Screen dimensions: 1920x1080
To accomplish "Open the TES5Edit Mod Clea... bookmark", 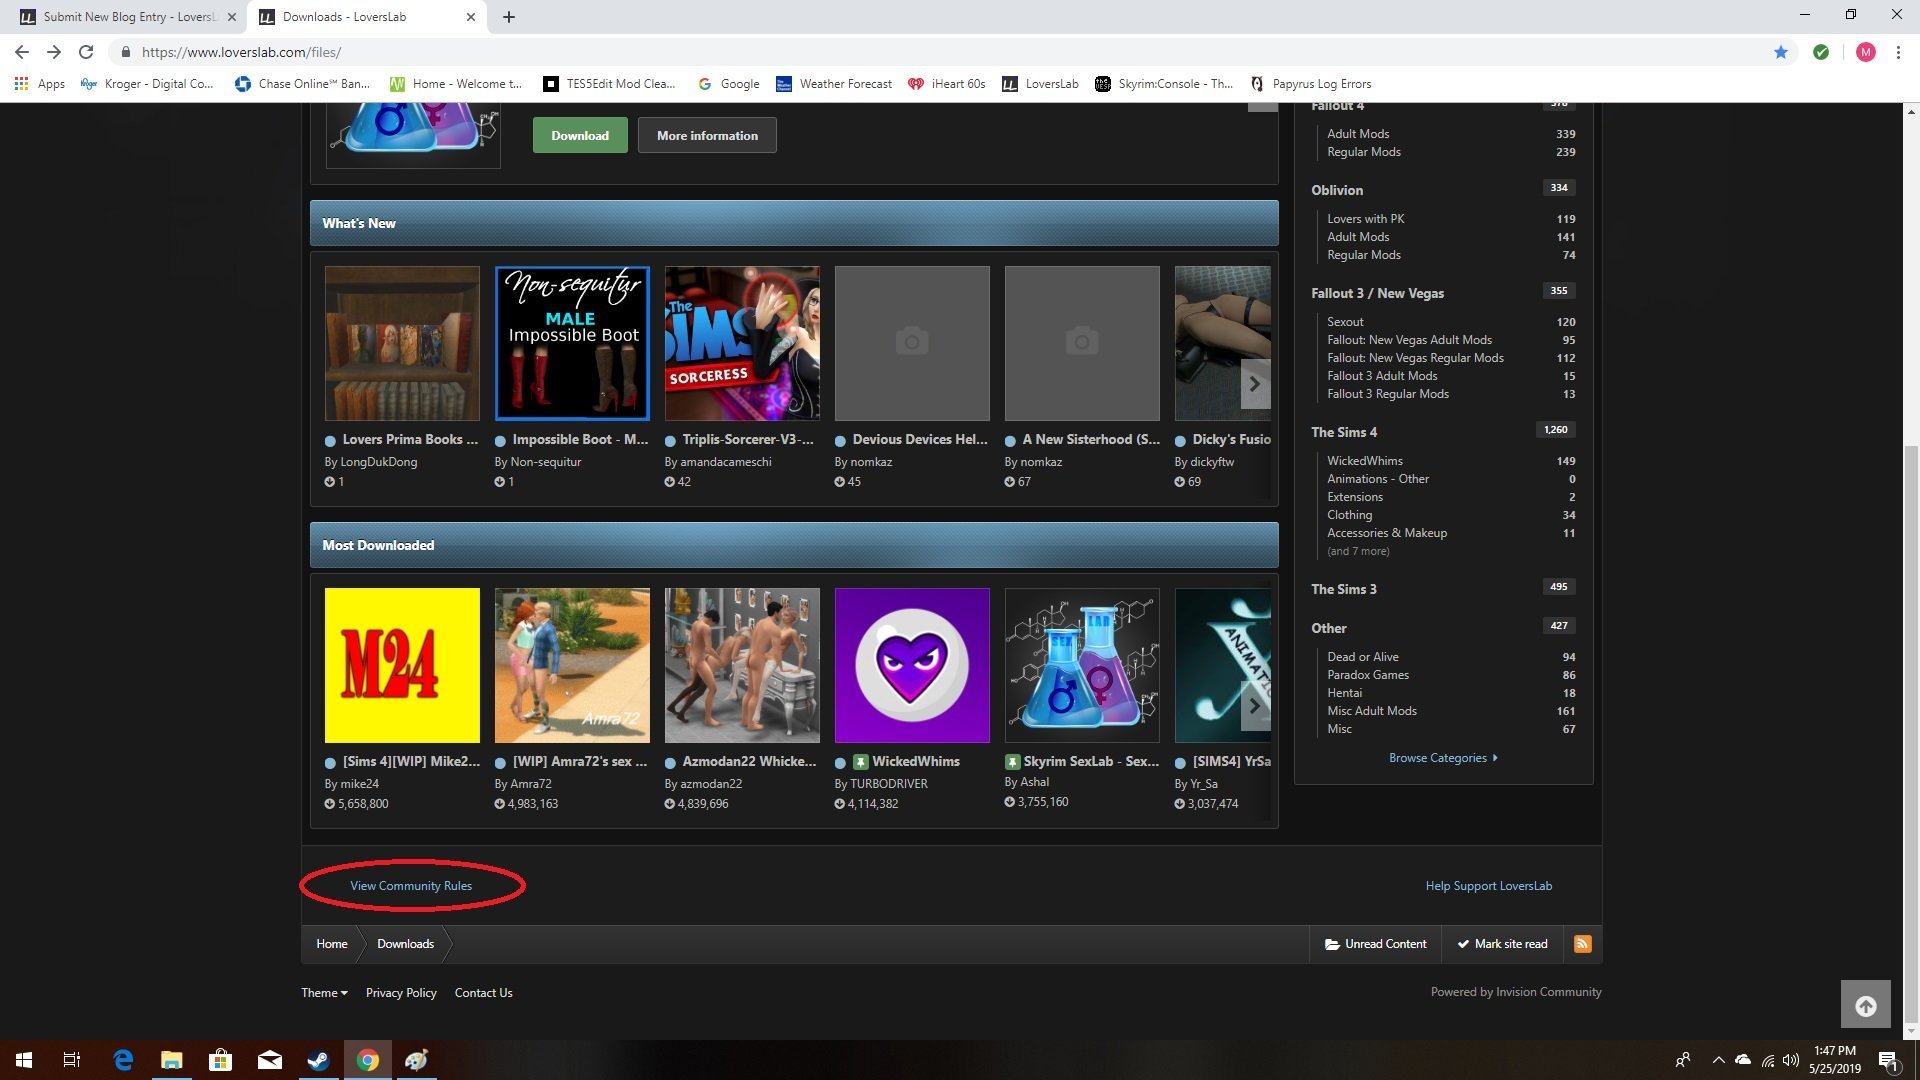I will point(609,84).
